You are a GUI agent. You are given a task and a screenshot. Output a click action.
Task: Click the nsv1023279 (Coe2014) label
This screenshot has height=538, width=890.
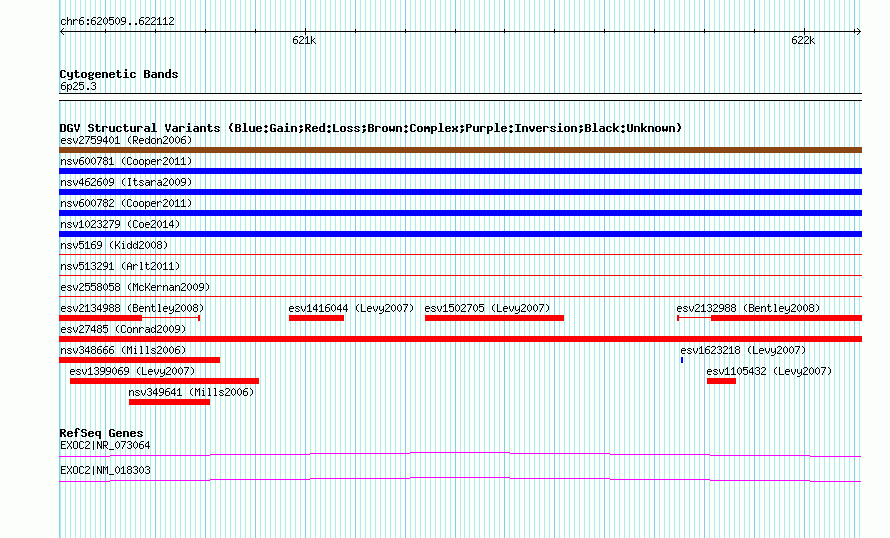pos(120,224)
